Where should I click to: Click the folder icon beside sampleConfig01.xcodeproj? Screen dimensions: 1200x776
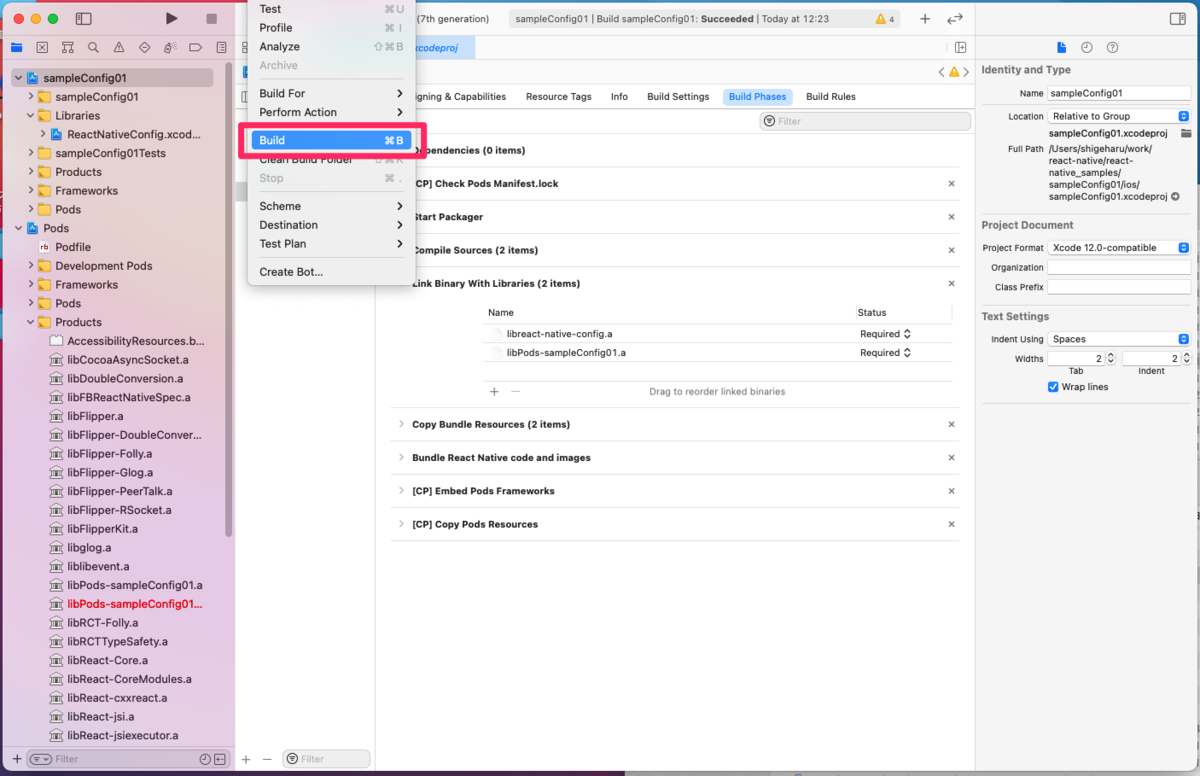(x=1186, y=133)
